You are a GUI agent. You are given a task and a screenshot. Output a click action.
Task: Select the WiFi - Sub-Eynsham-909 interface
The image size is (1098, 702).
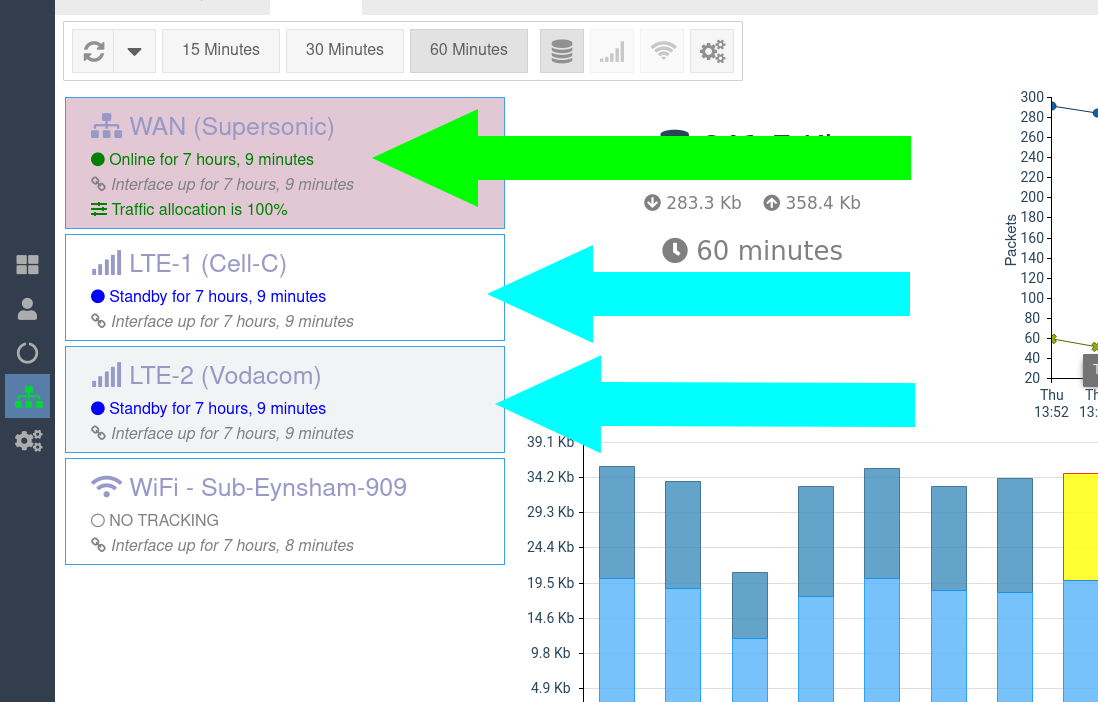267,488
